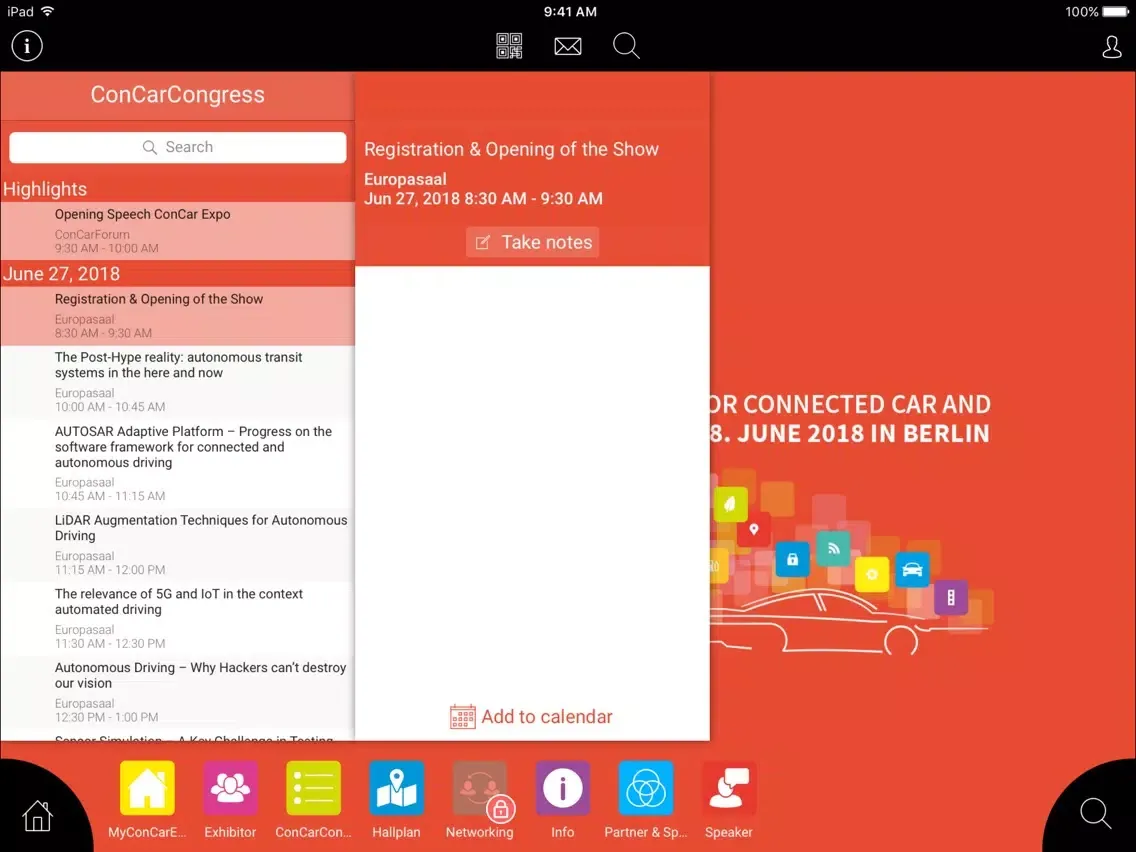Open the Speaker tile

click(729, 788)
